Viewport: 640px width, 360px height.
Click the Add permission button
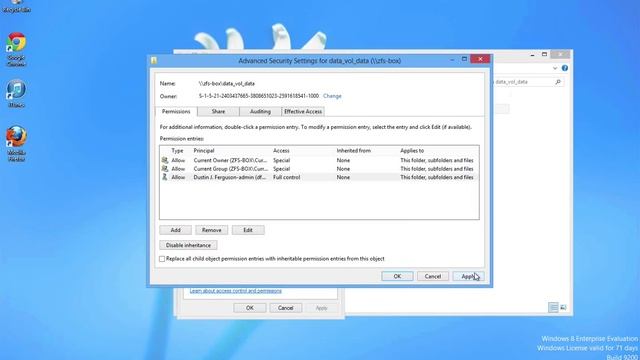click(x=176, y=230)
